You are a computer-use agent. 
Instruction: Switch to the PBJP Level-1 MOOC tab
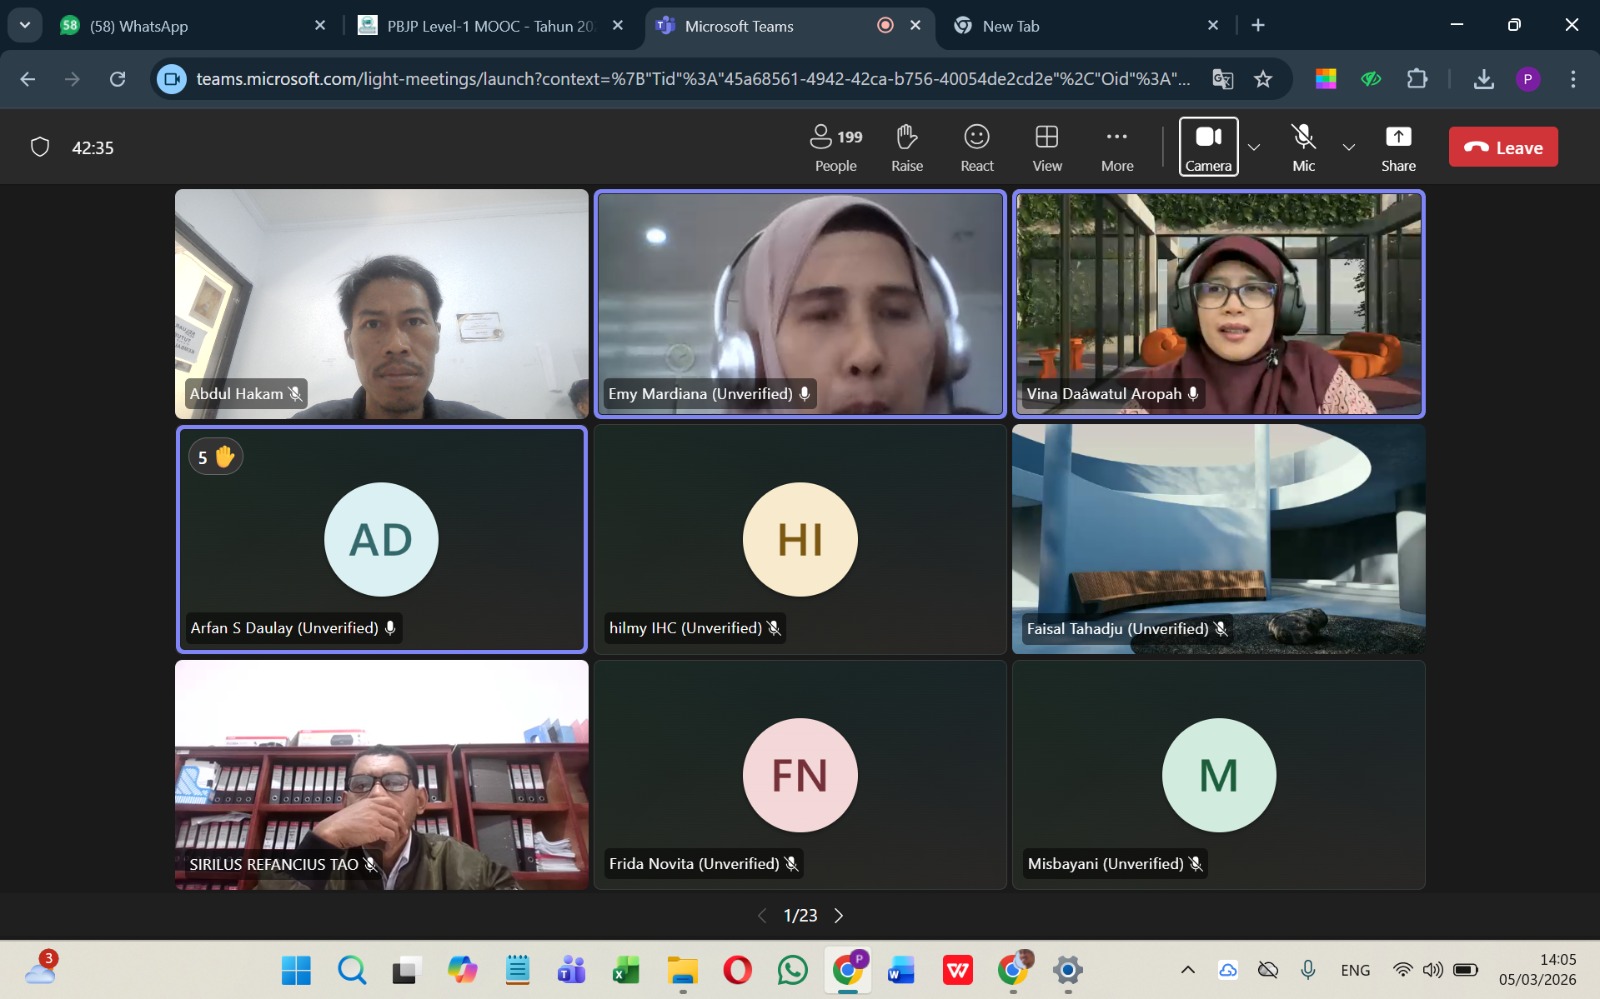coord(480,26)
